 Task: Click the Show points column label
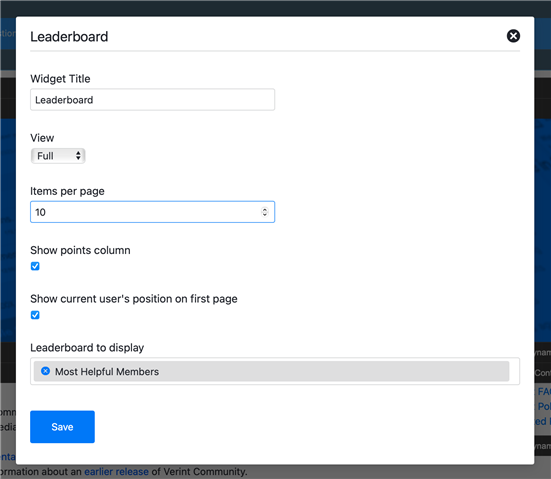[x=80, y=250]
